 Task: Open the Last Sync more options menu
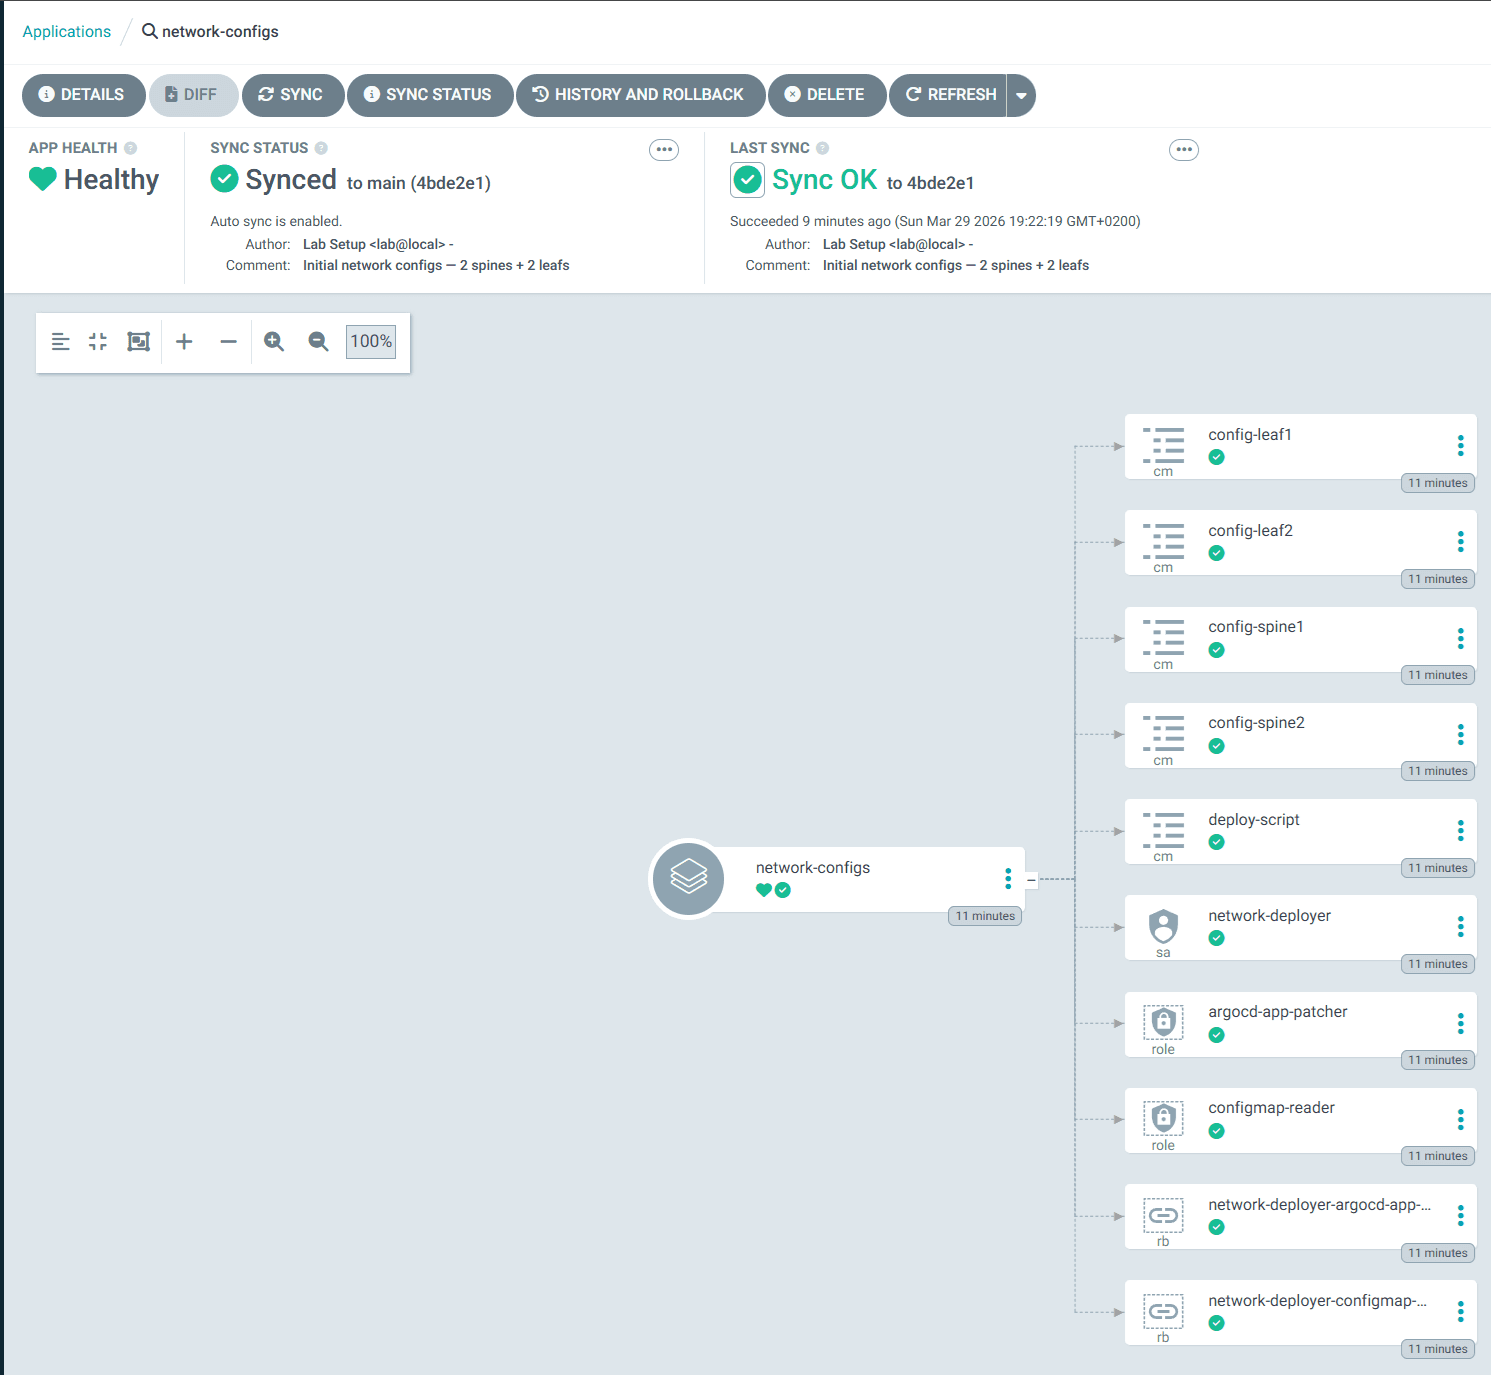pos(1184,150)
